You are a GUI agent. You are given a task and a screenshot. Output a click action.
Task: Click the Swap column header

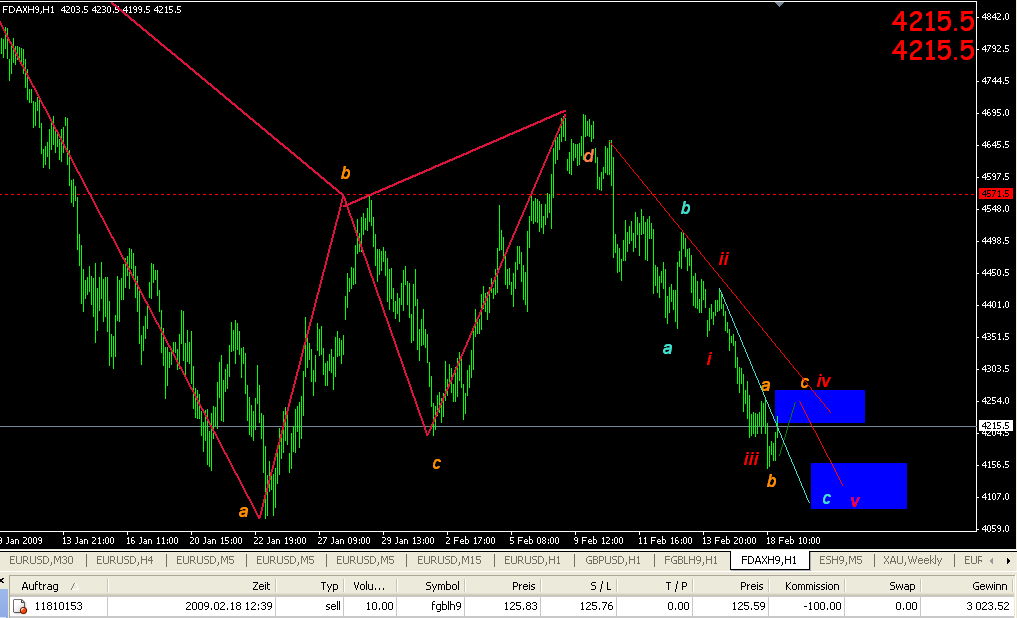(883, 586)
